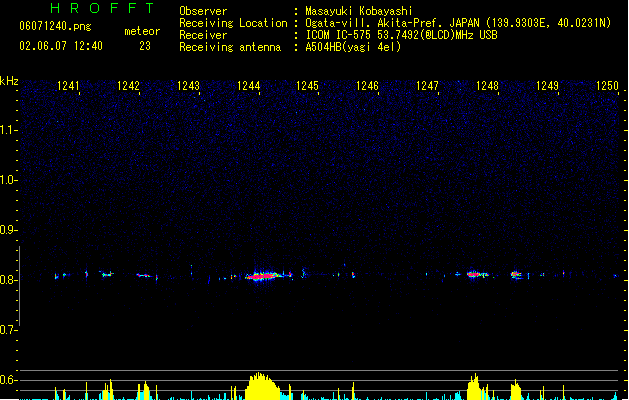The height and width of the screenshot is (400, 629).
Task: Click the Ogata-vill. Akita-Pref. JAPAN location text
Action: click(x=458, y=23)
